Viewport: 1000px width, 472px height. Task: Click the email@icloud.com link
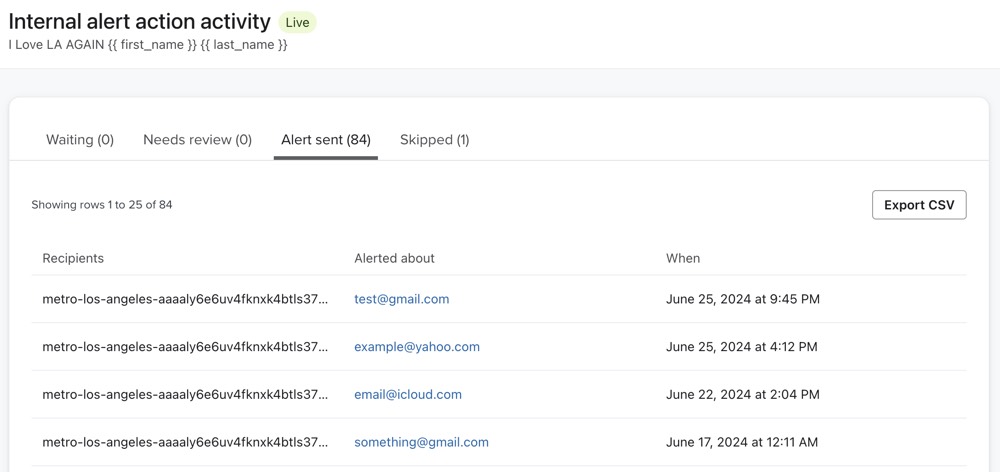tap(407, 395)
